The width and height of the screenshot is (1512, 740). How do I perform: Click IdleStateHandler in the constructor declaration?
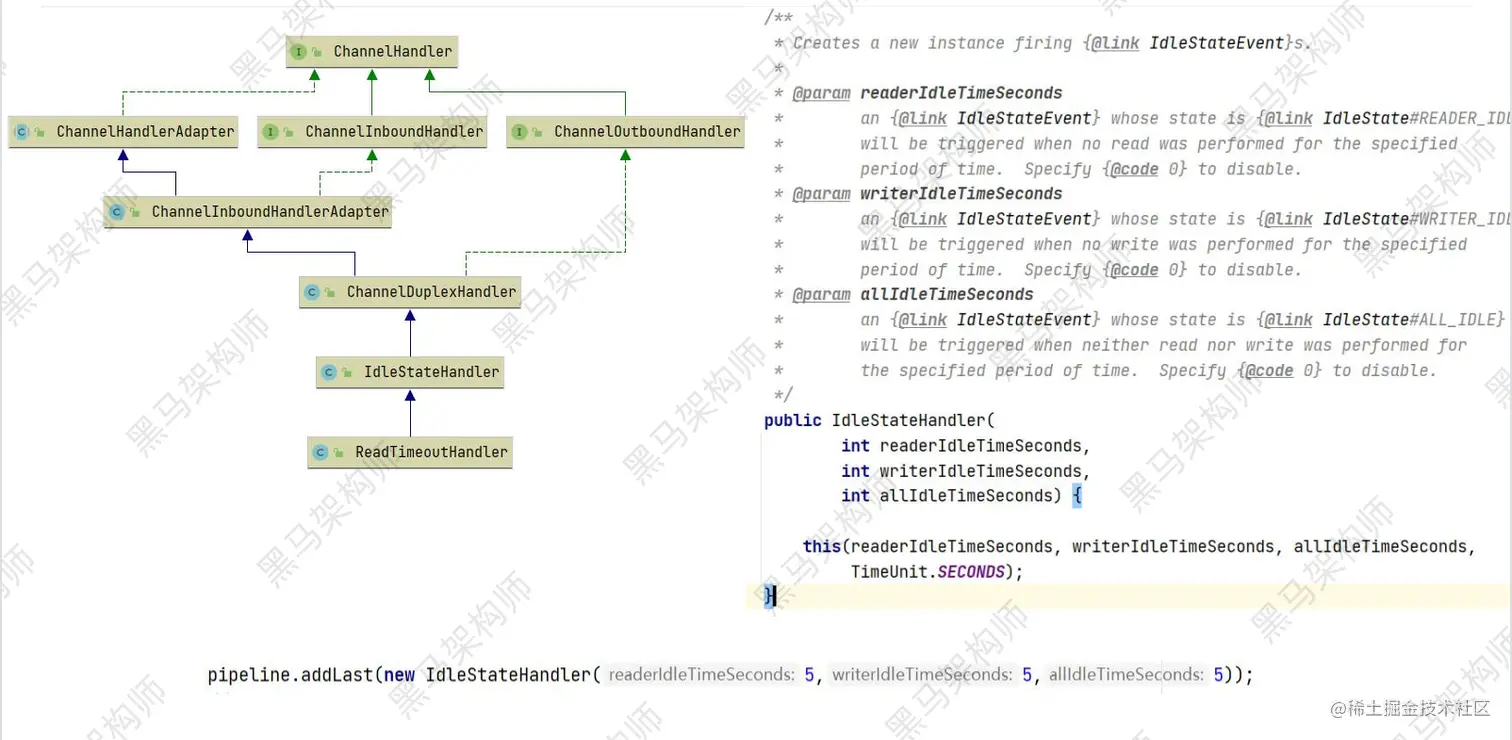[x=908, y=420]
